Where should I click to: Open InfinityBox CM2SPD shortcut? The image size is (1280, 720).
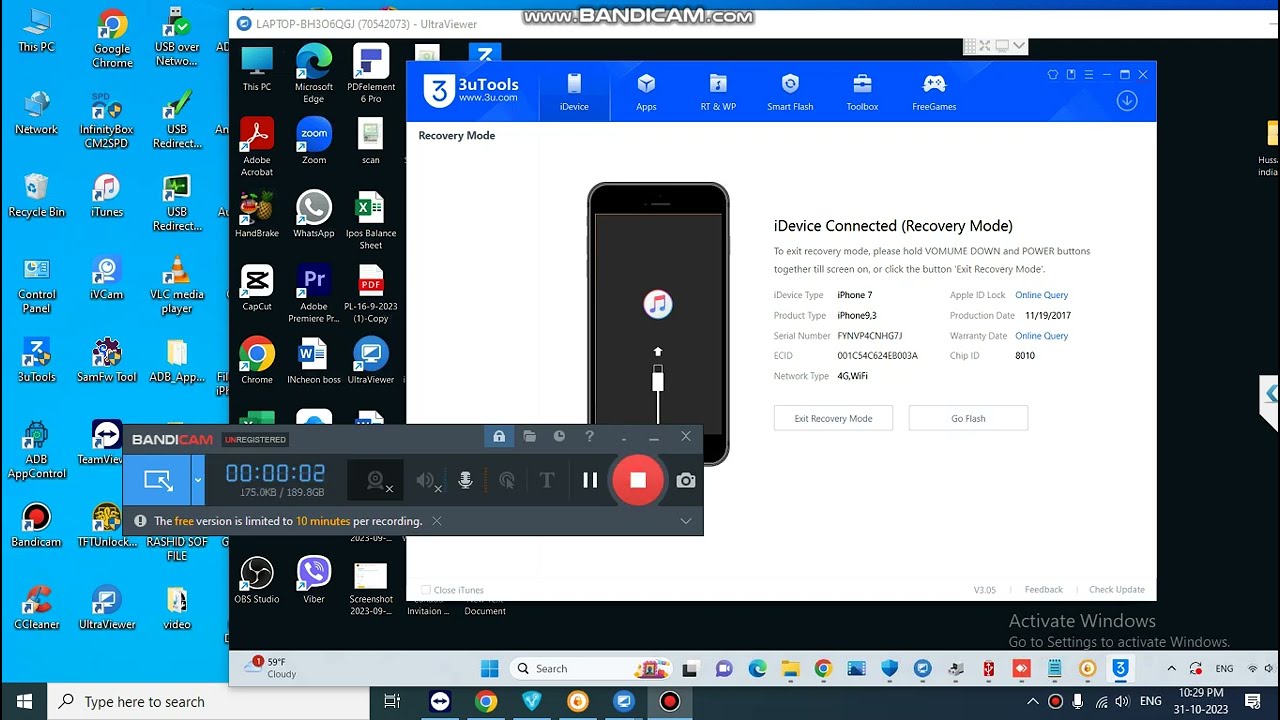(x=107, y=121)
